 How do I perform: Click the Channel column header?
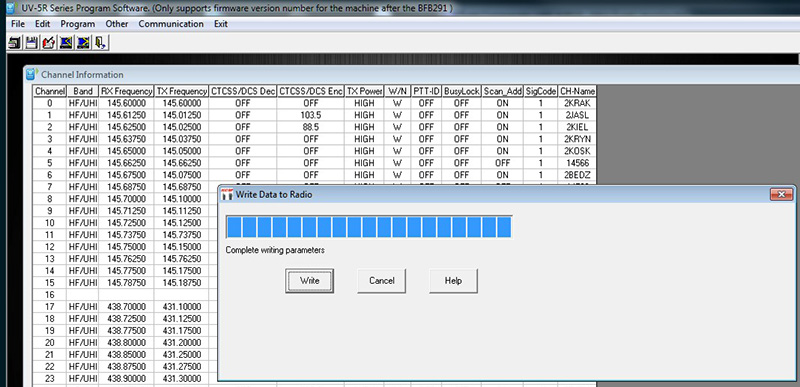(x=49, y=91)
